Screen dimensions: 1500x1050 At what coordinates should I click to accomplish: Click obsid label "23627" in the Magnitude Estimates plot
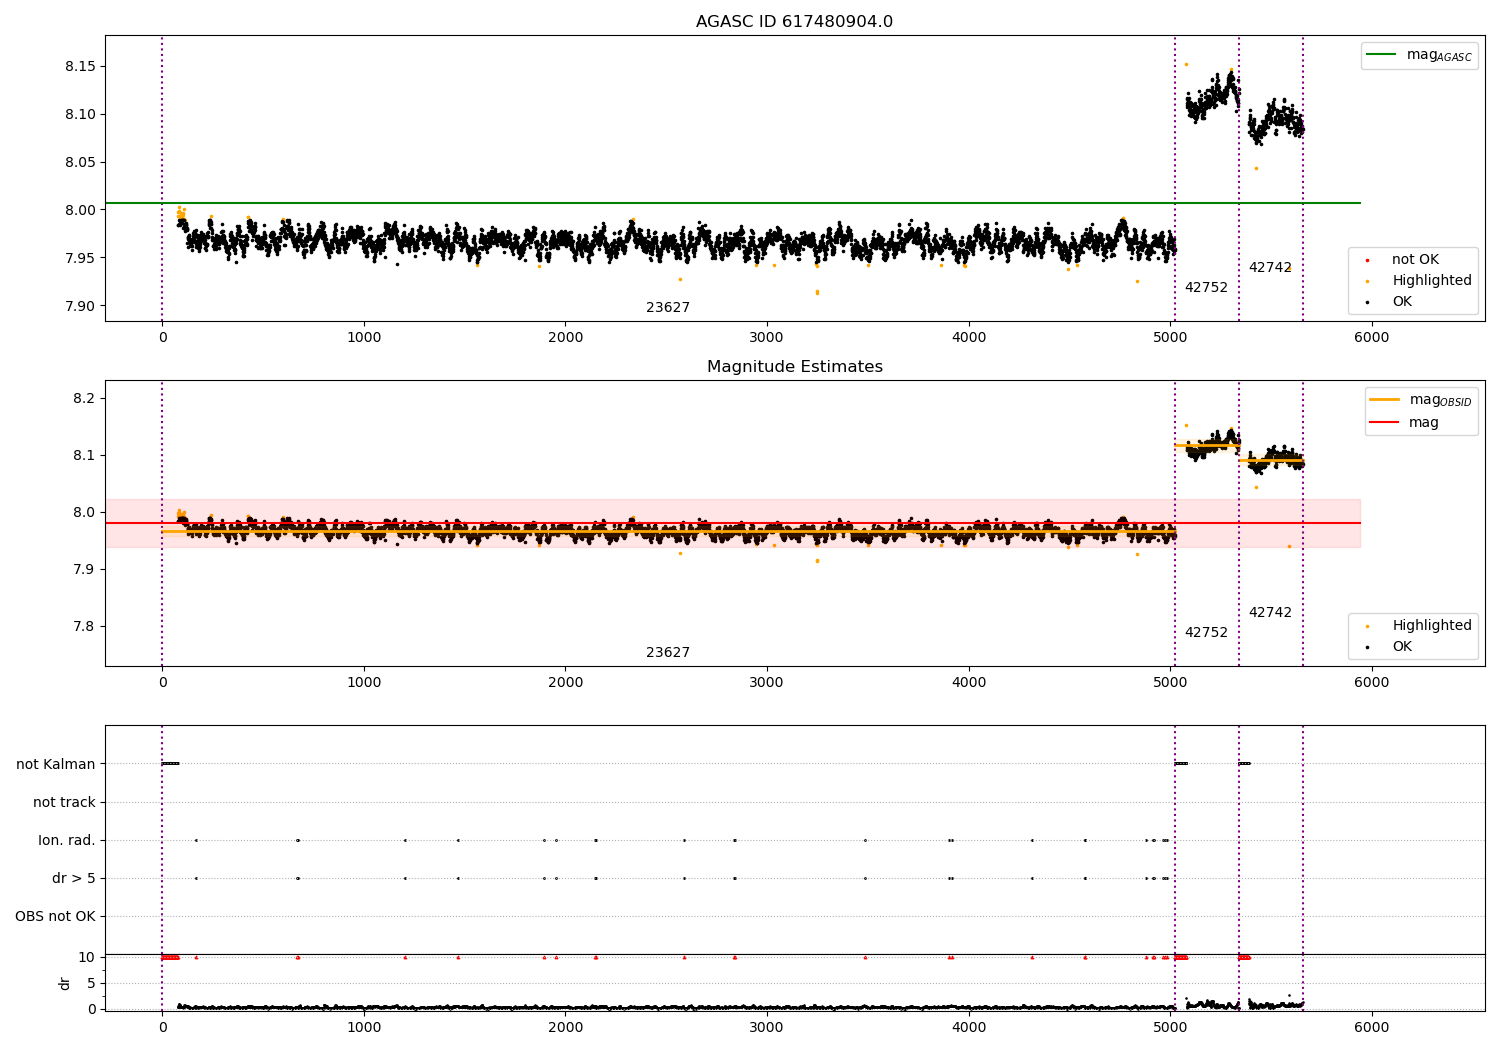[x=668, y=653]
